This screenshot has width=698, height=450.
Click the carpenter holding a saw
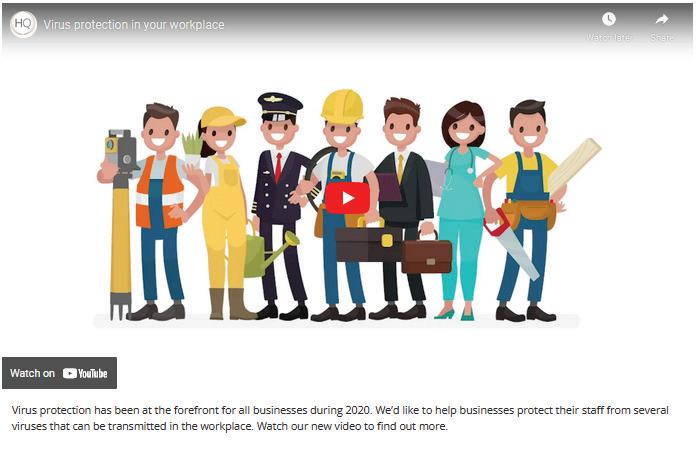click(x=528, y=209)
